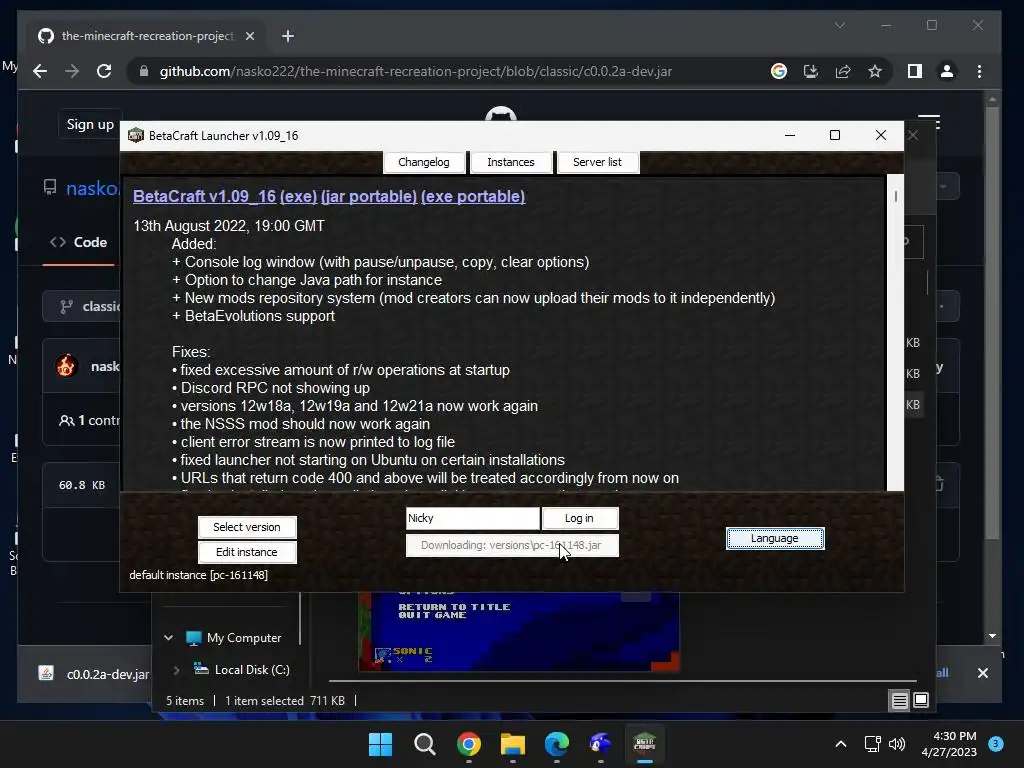This screenshot has height=768, width=1024.
Task: Open the Windows Start menu
Action: point(381,744)
